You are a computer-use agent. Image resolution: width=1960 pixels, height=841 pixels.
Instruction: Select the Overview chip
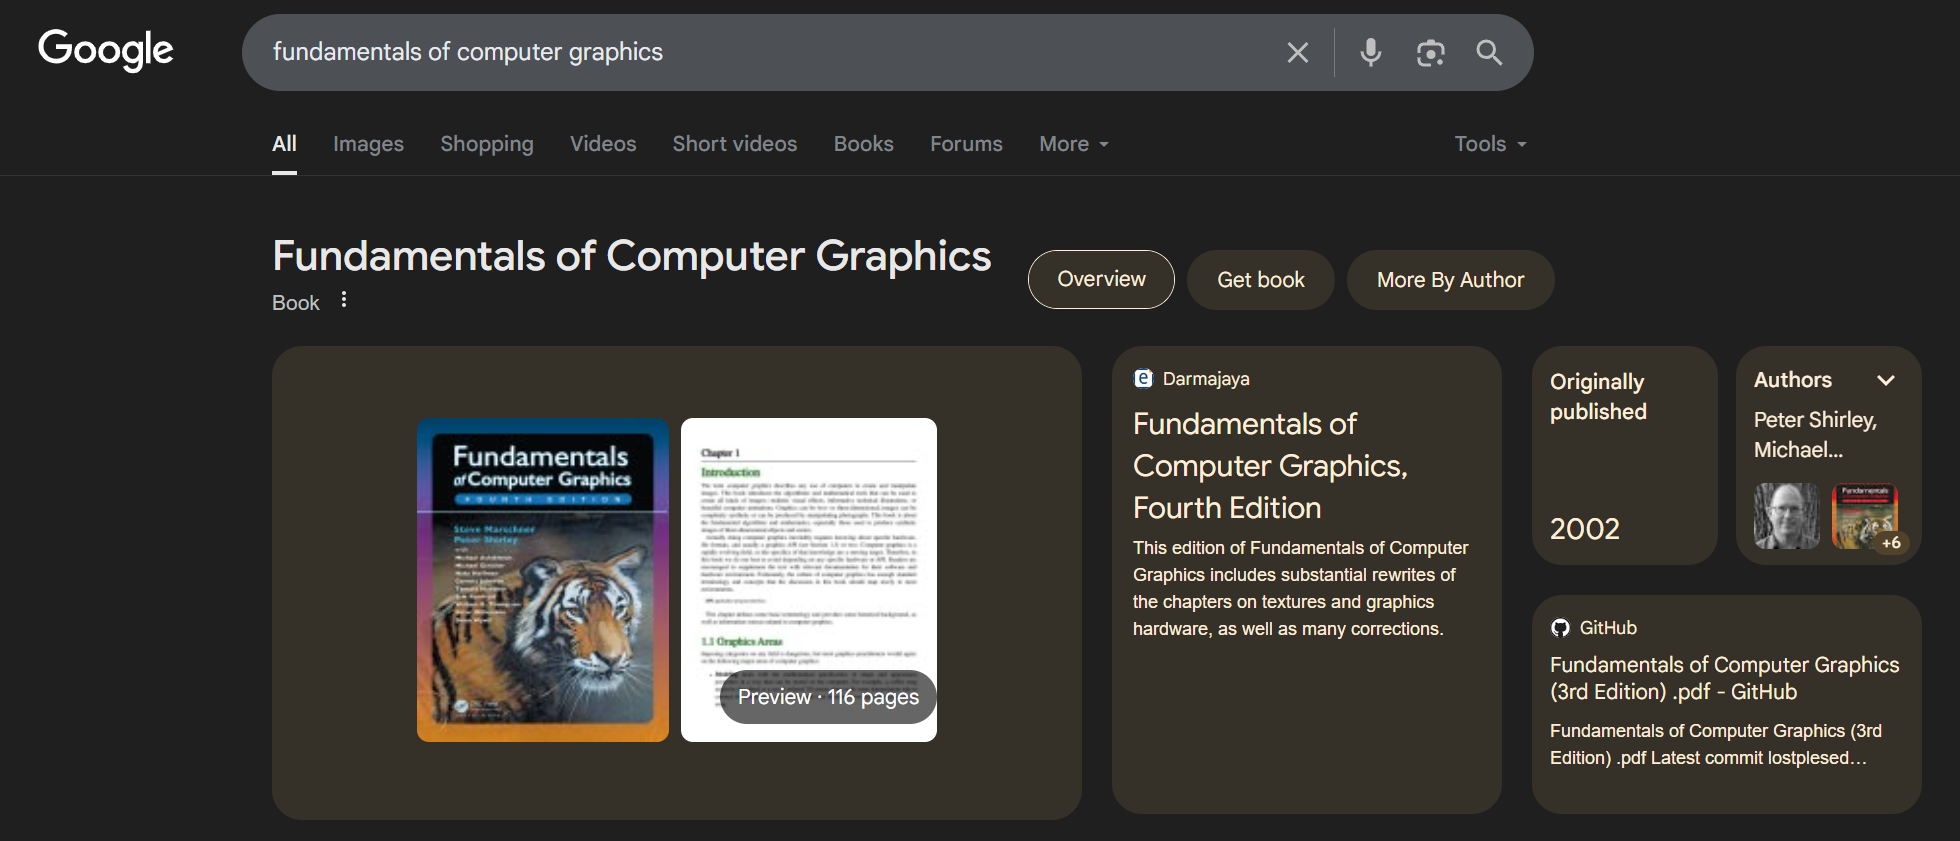point(1101,279)
